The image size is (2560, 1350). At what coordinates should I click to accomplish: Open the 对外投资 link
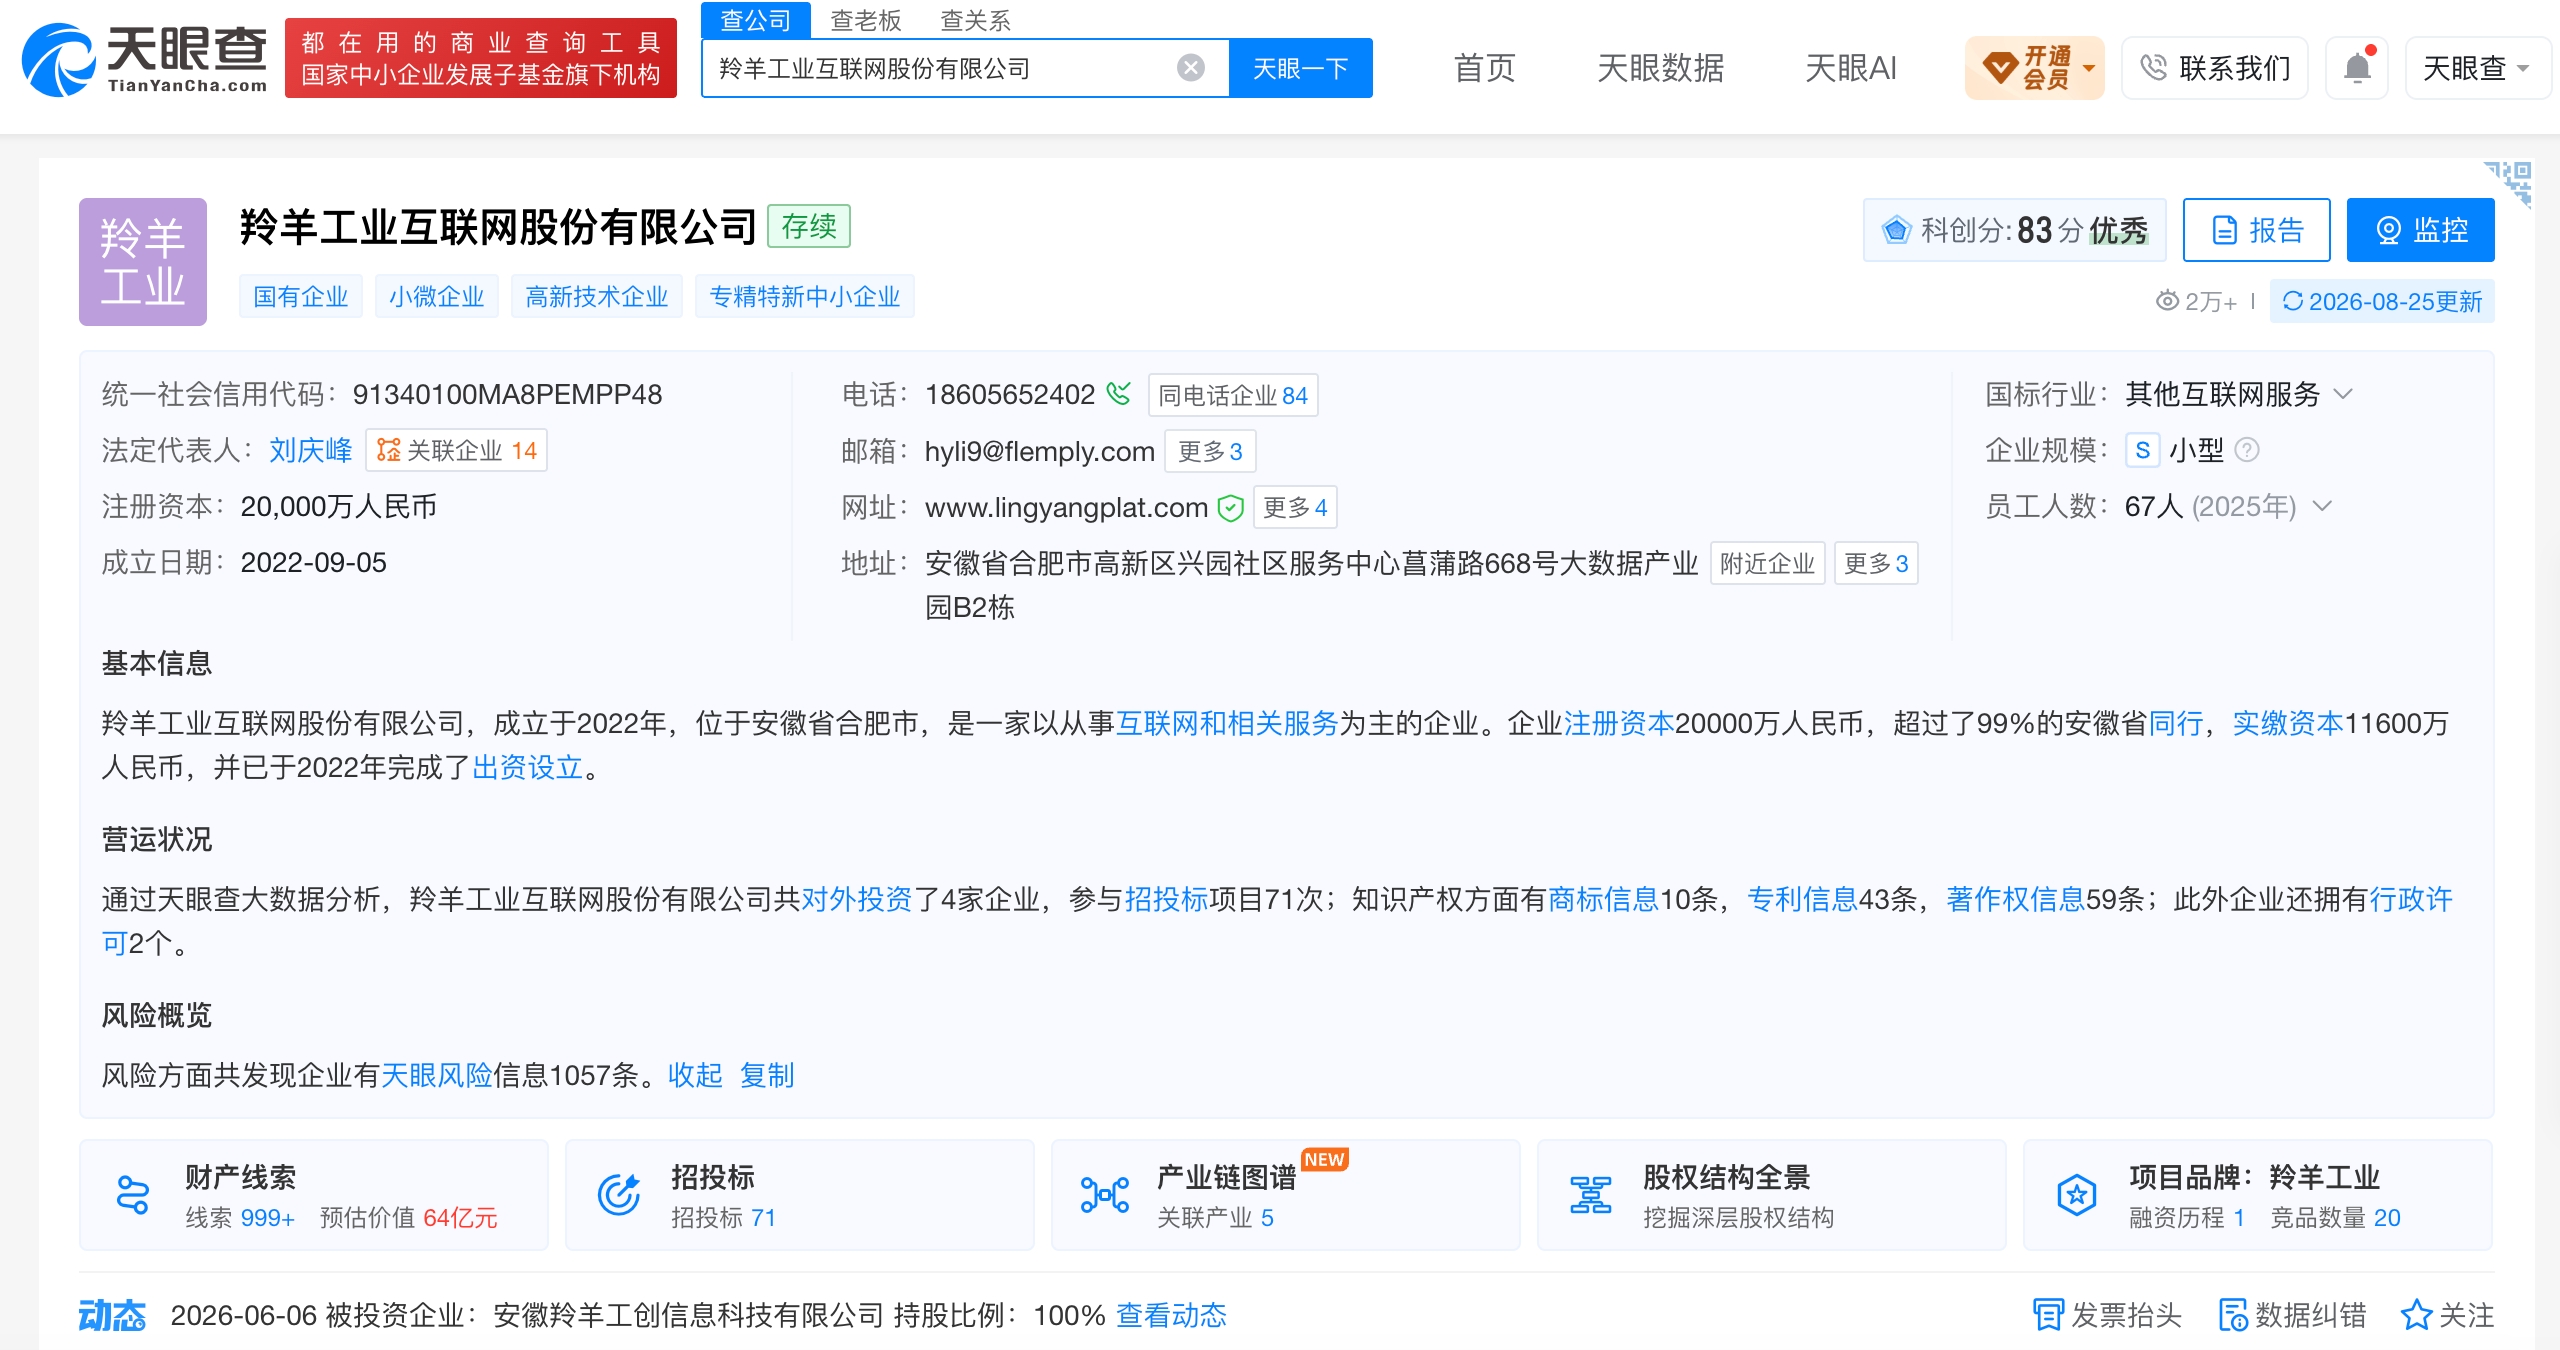point(857,899)
